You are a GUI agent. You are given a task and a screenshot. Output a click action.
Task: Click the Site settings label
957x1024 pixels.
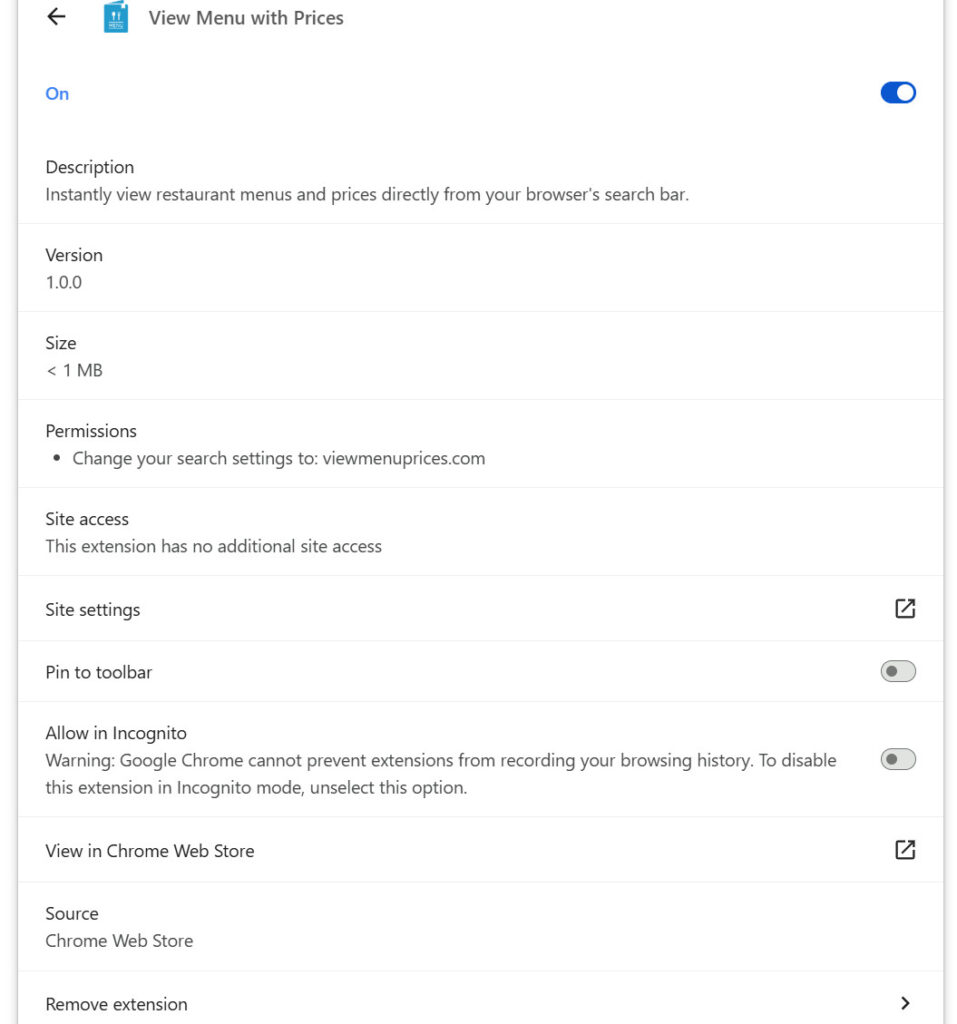[x=93, y=609]
